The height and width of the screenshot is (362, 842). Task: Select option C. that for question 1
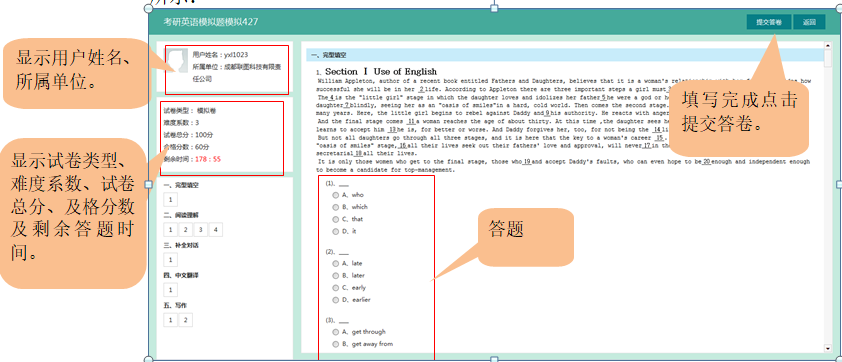coord(336,219)
